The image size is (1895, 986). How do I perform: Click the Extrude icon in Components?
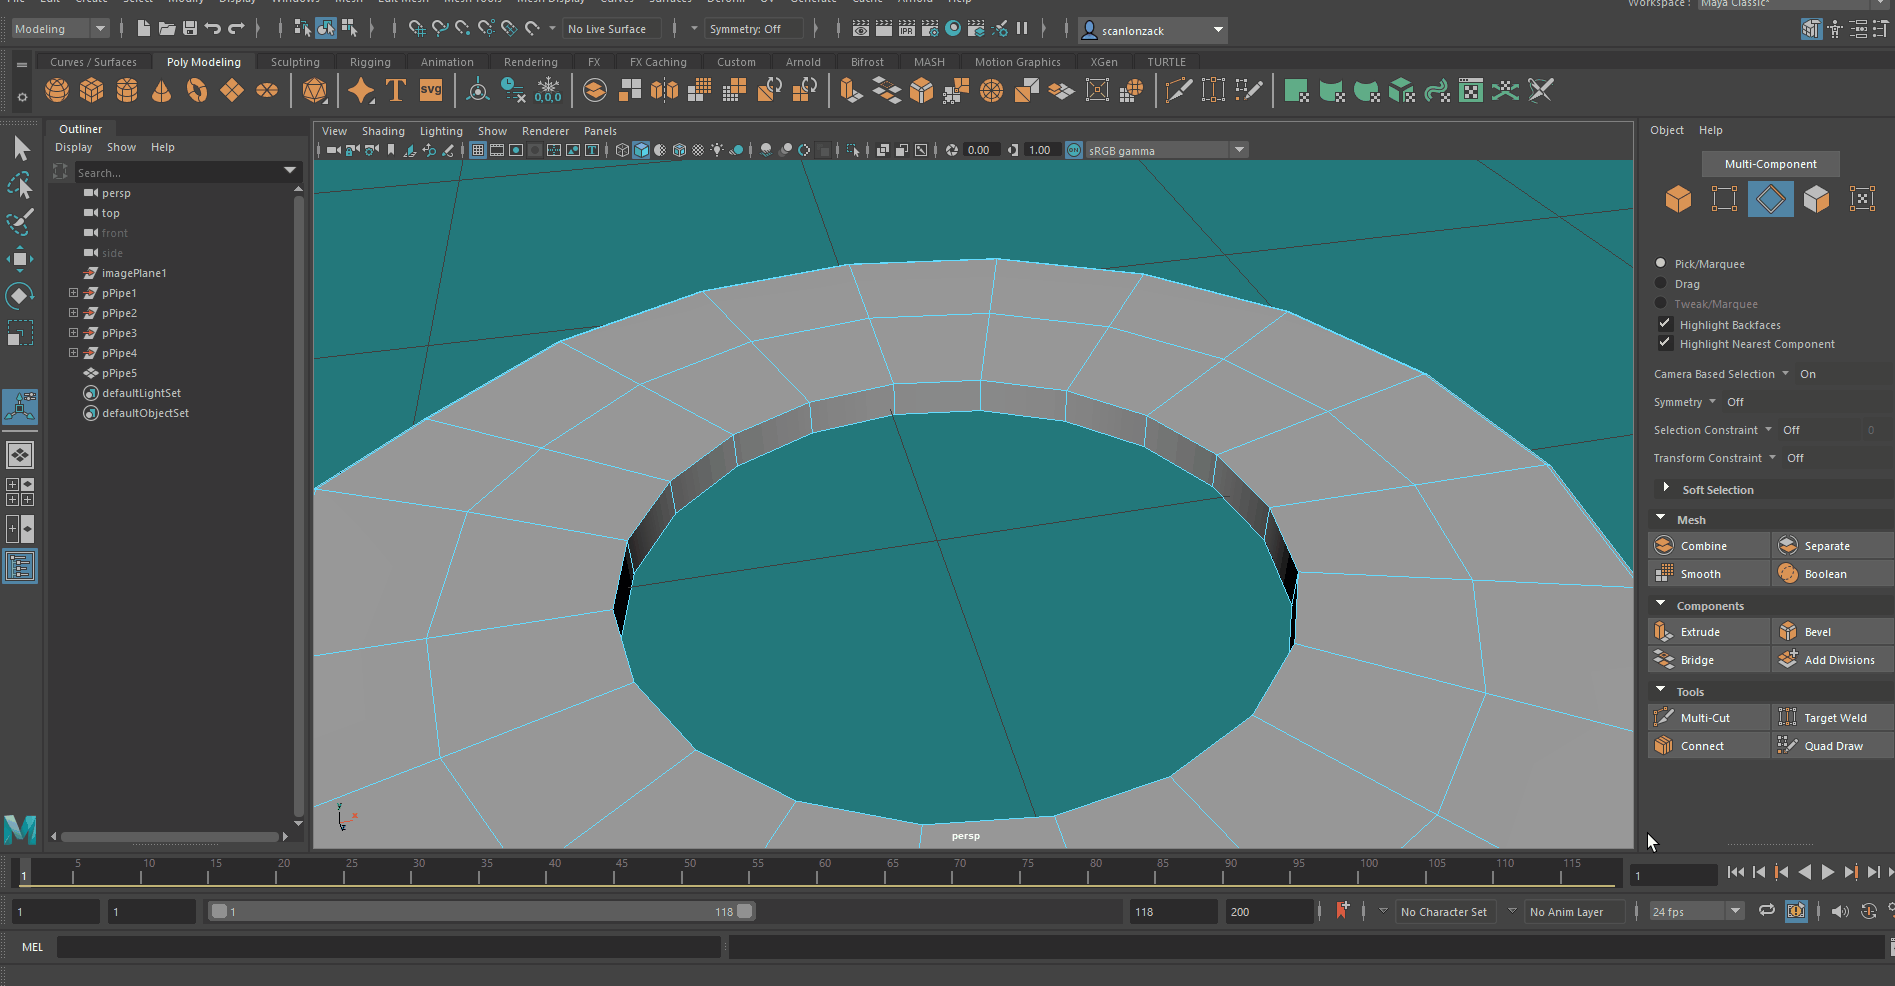1664,632
